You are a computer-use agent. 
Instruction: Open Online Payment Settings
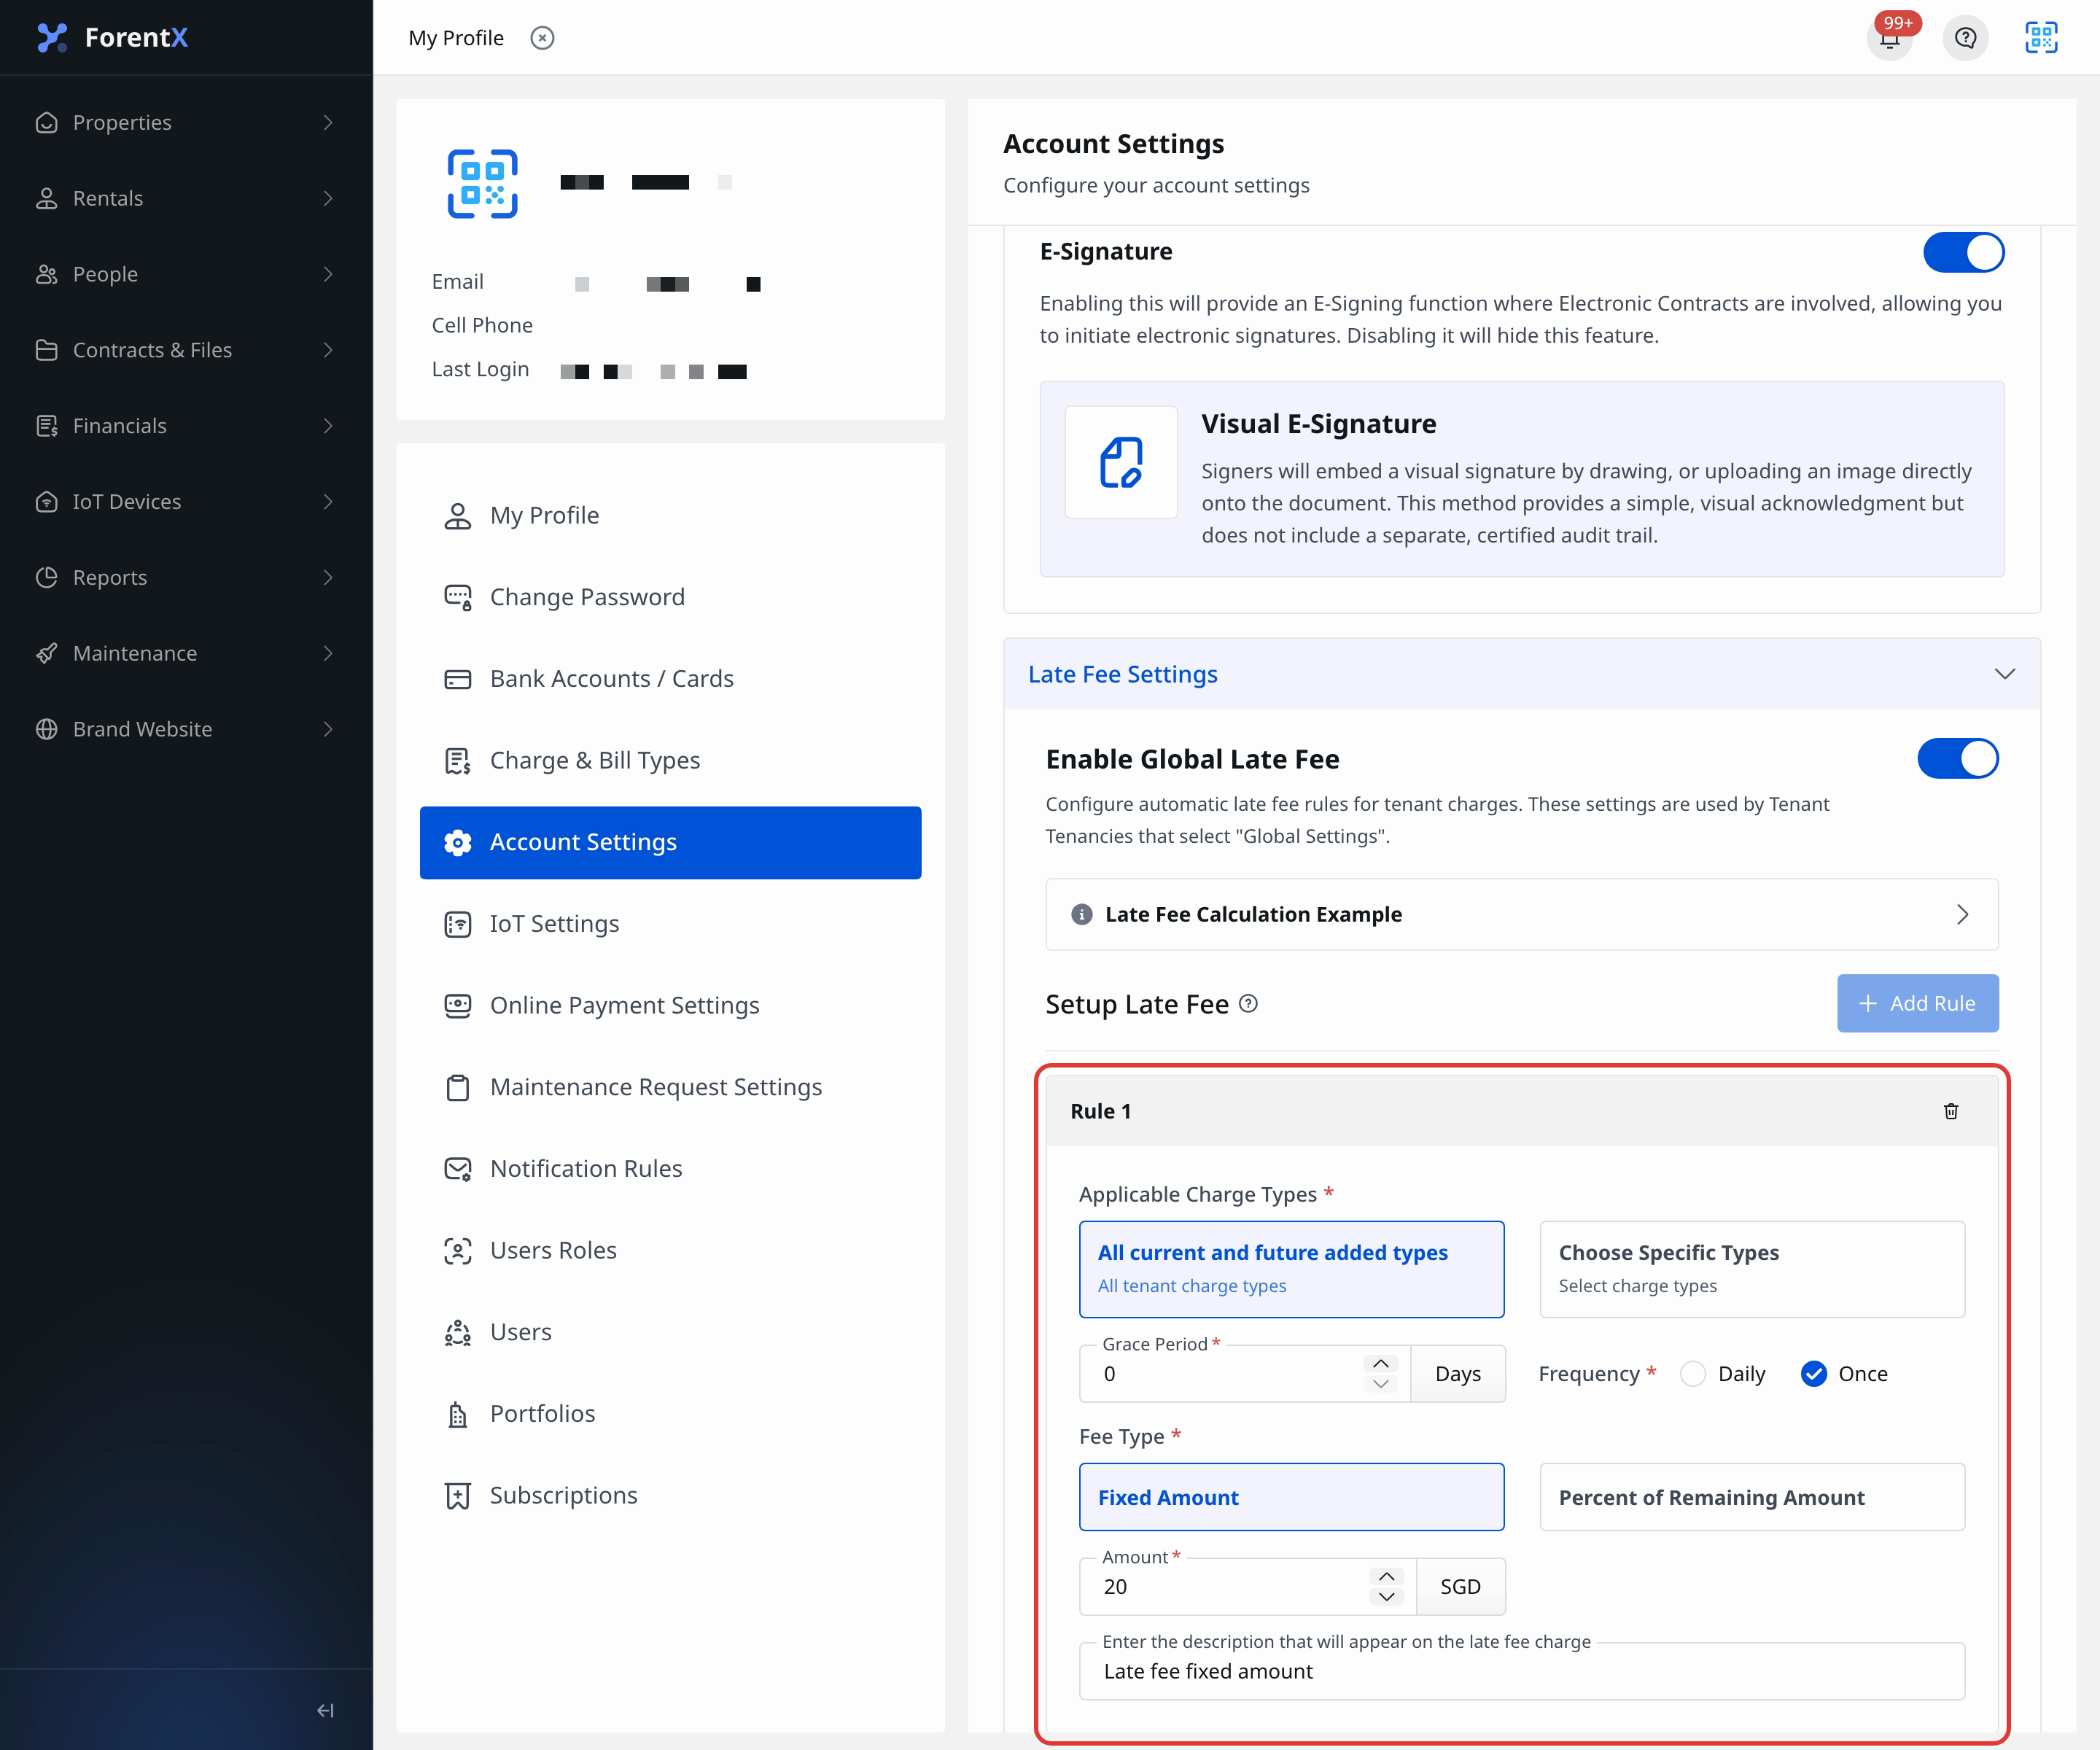tap(670, 1005)
